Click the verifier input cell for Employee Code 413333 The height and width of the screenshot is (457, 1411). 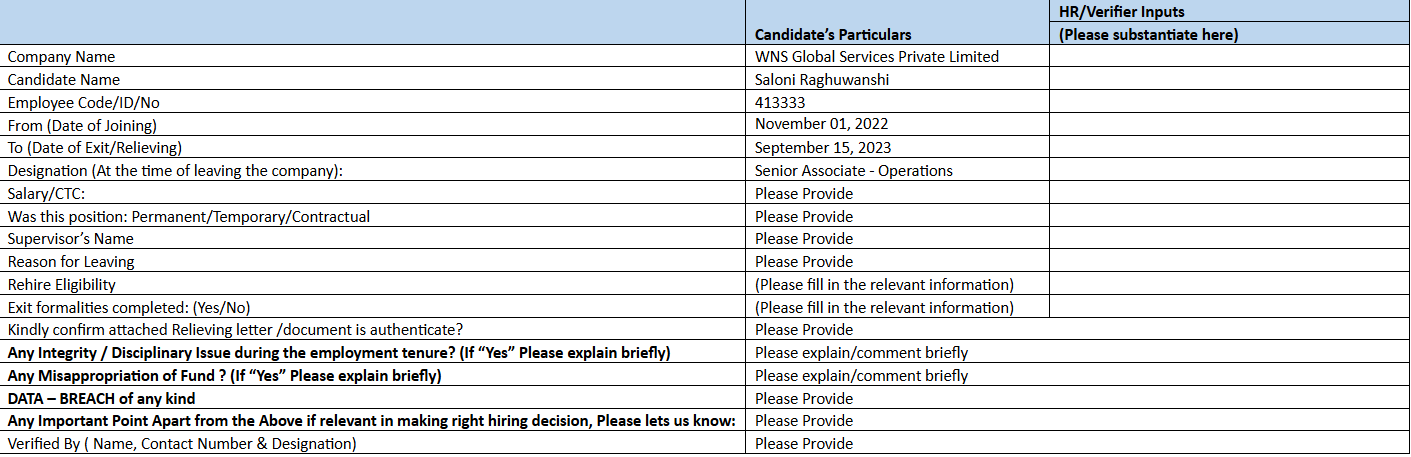1229,102
